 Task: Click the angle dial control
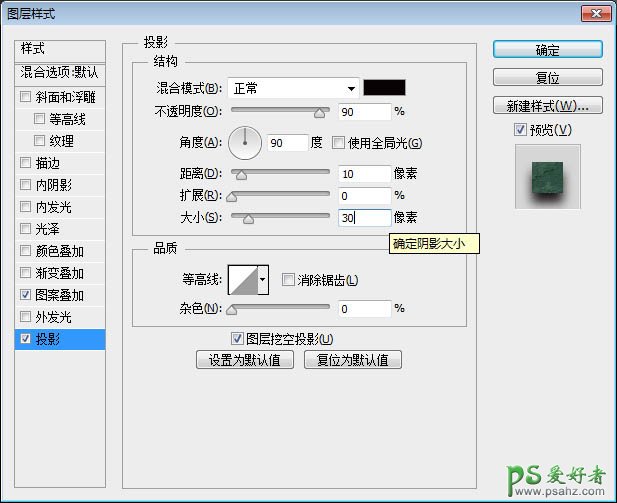[244, 143]
